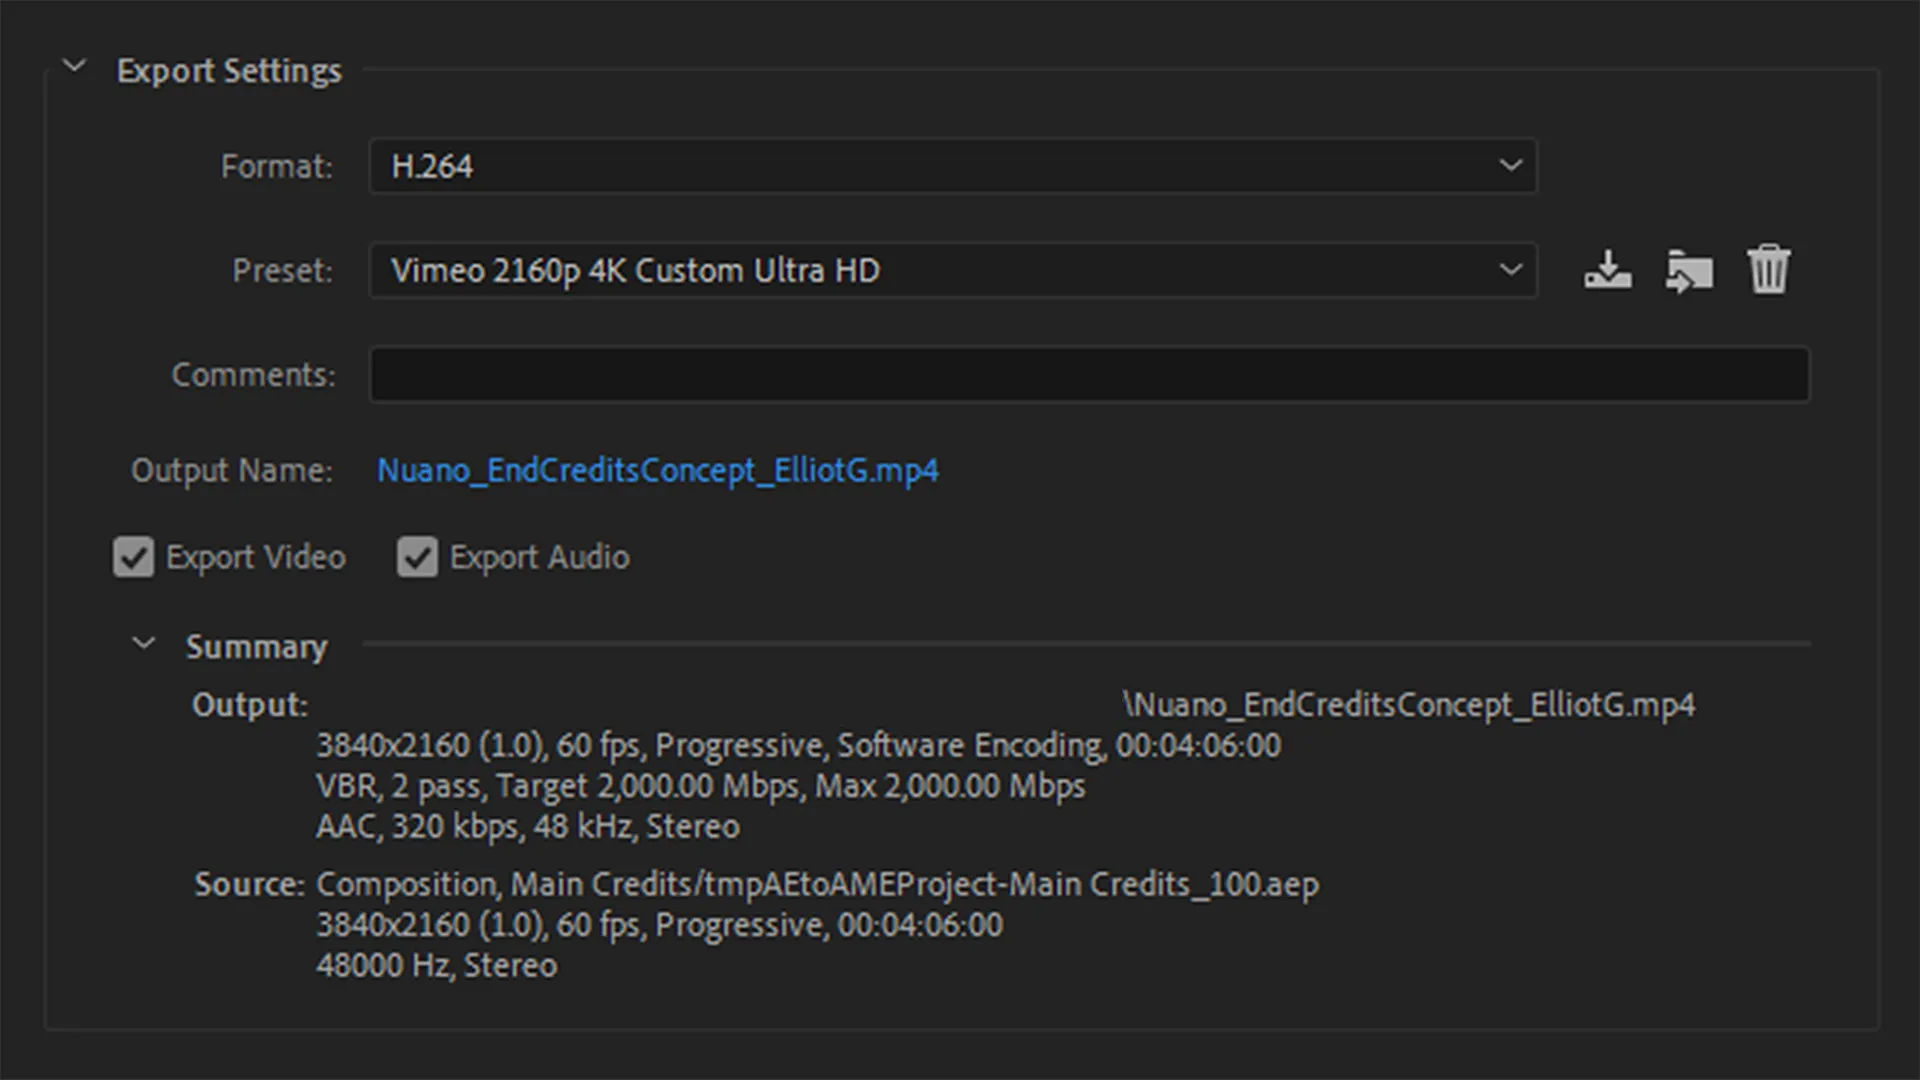
Task: Select line with Software Encoding, 00:04:06:00
Action: coord(798,746)
